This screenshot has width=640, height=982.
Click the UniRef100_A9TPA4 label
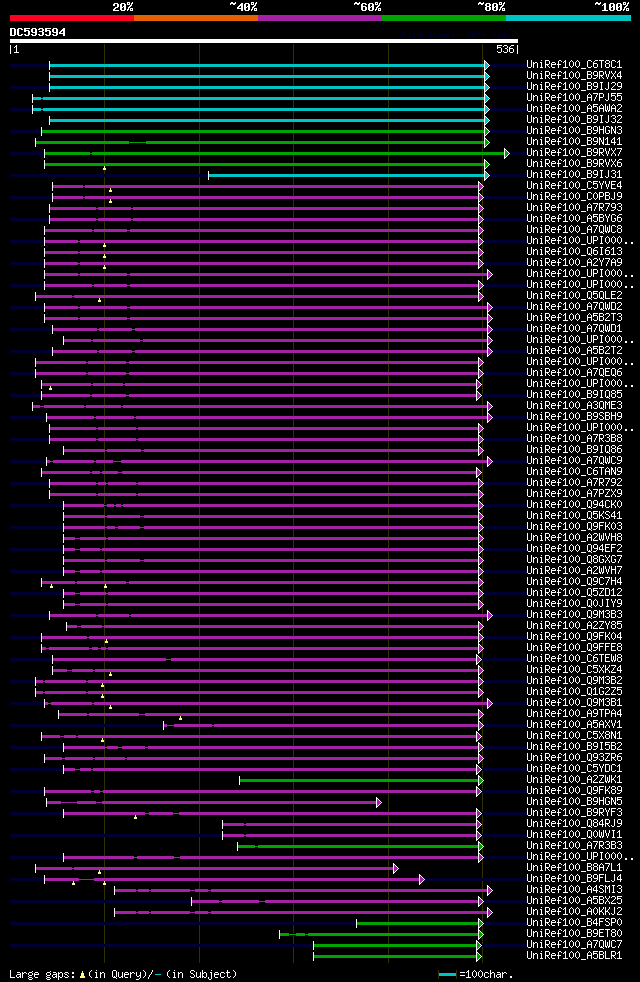574,714
